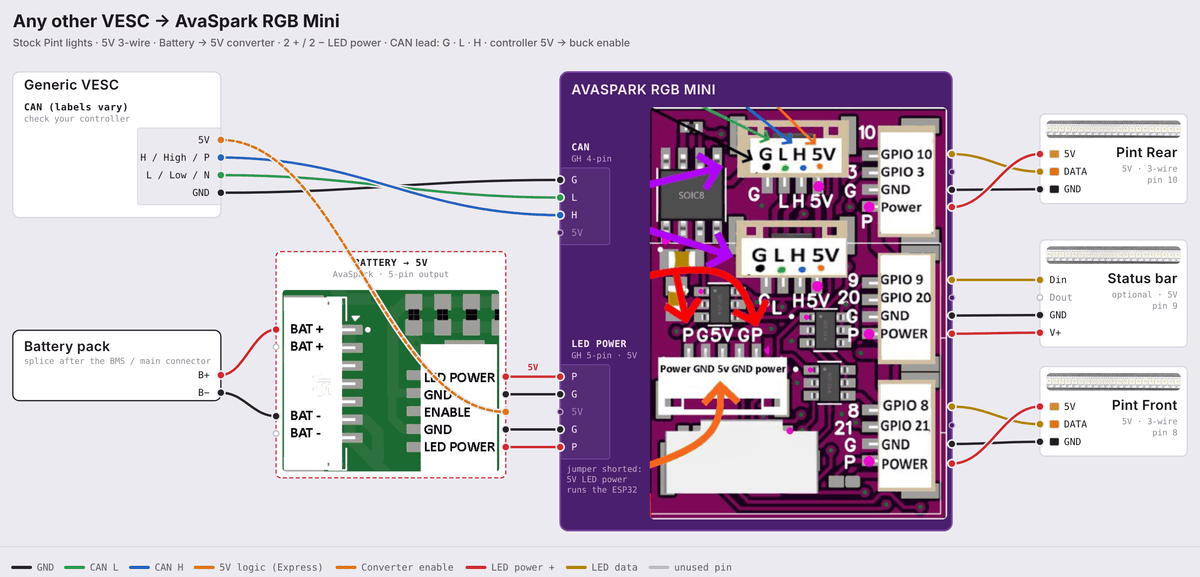Click the orange square beside DATA on Pint Front

[1055, 424]
